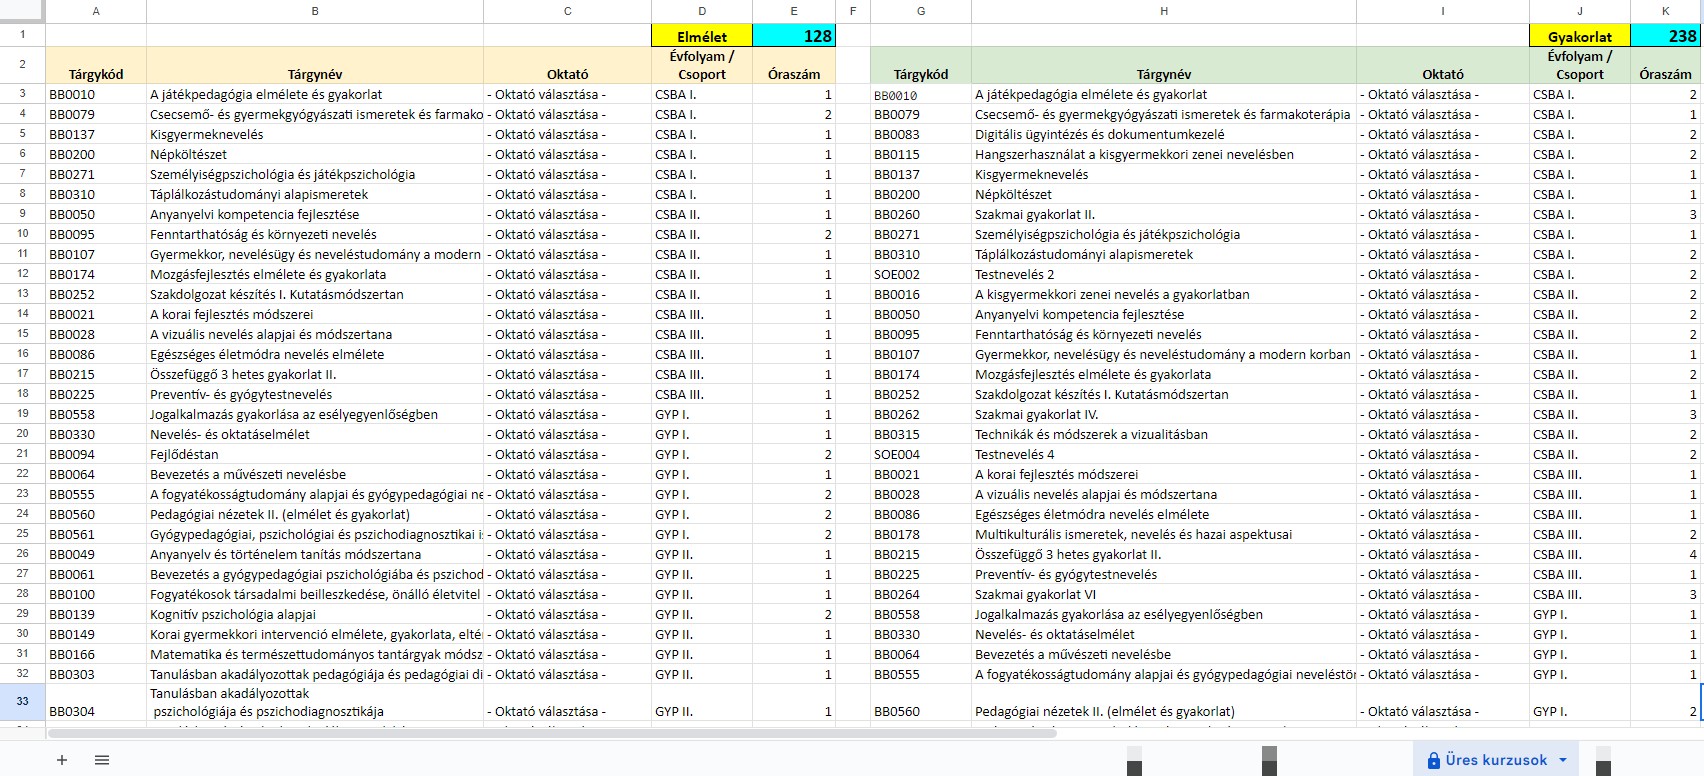Image resolution: width=1704 pixels, height=776 pixels.
Task: Click the Szakmai gyakorlat VI cell
Action: [x=1164, y=594]
